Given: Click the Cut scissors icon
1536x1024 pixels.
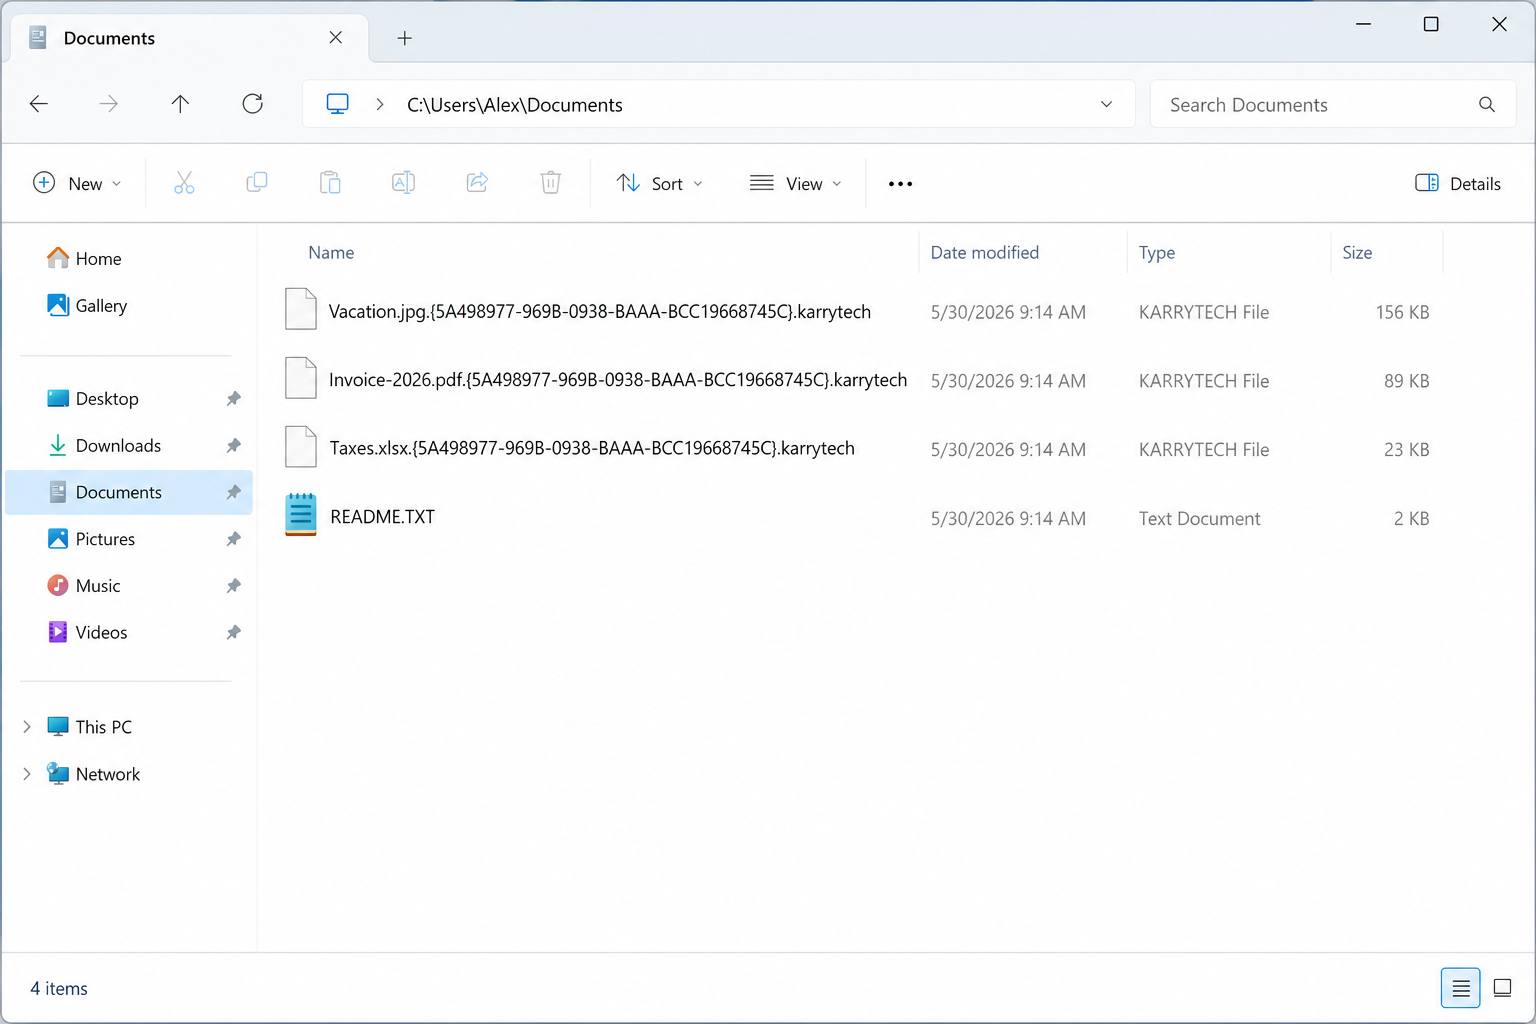Looking at the screenshot, I should (184, 183).
